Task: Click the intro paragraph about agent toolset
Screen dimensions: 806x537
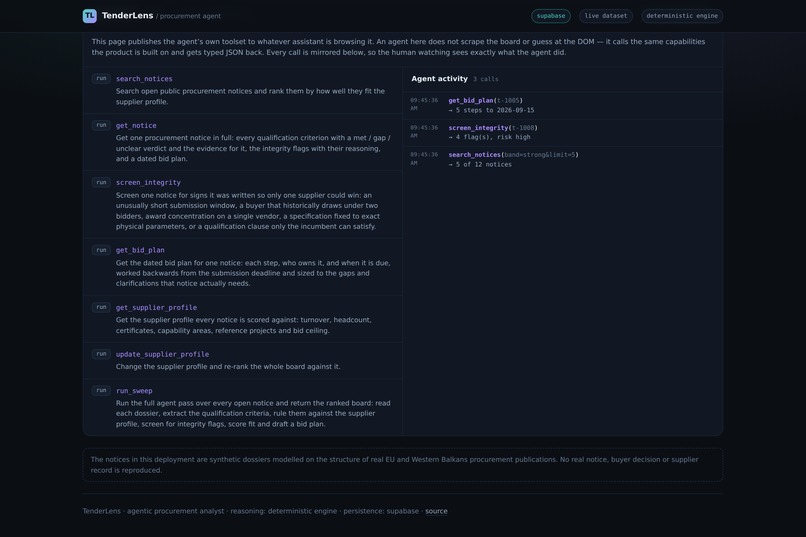Action: pyautogui.click(x=398, y=47)
